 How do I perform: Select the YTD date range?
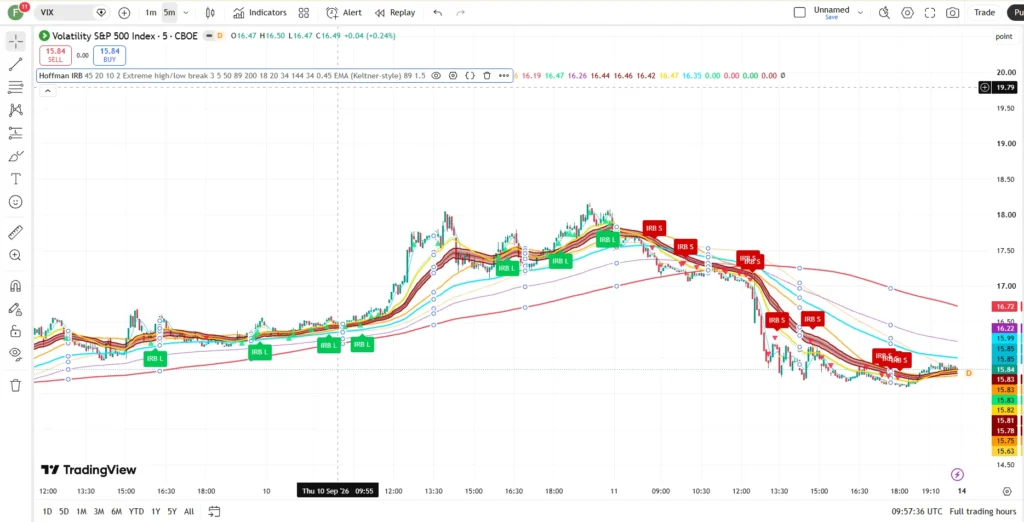(136, 512)
